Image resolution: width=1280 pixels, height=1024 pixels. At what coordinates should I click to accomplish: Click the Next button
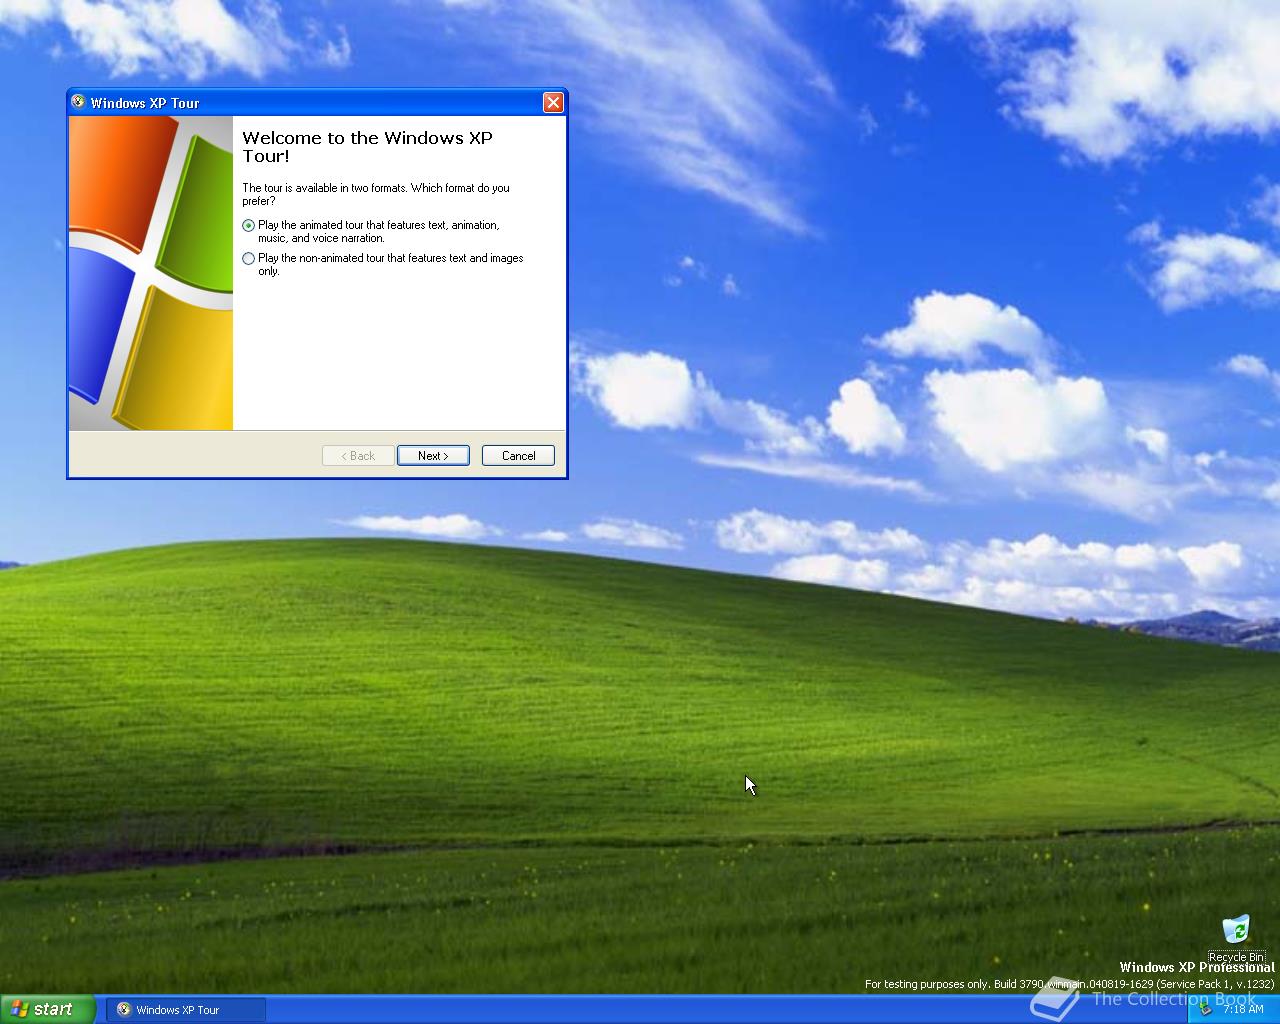click(x=433, y=456)
